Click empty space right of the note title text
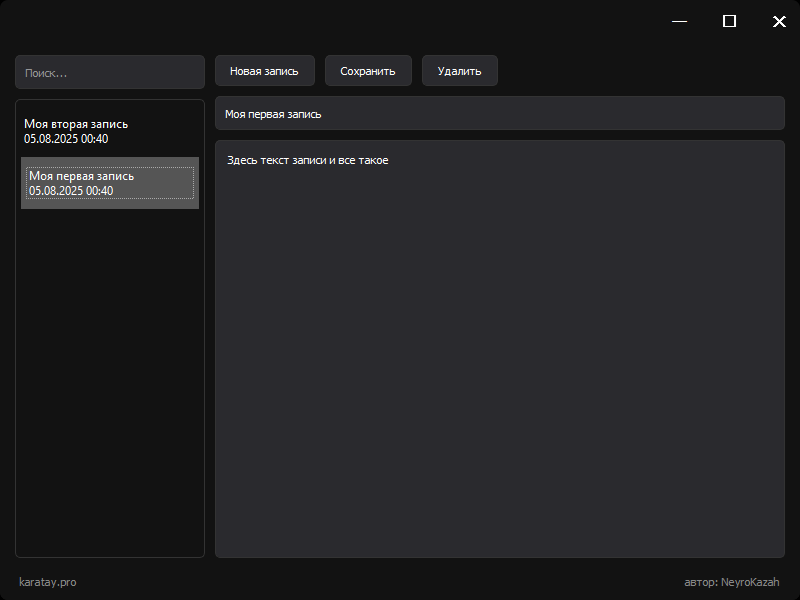The width and height of the screenshot is (800, 600). pyautogui.click(x=551, y=113)
